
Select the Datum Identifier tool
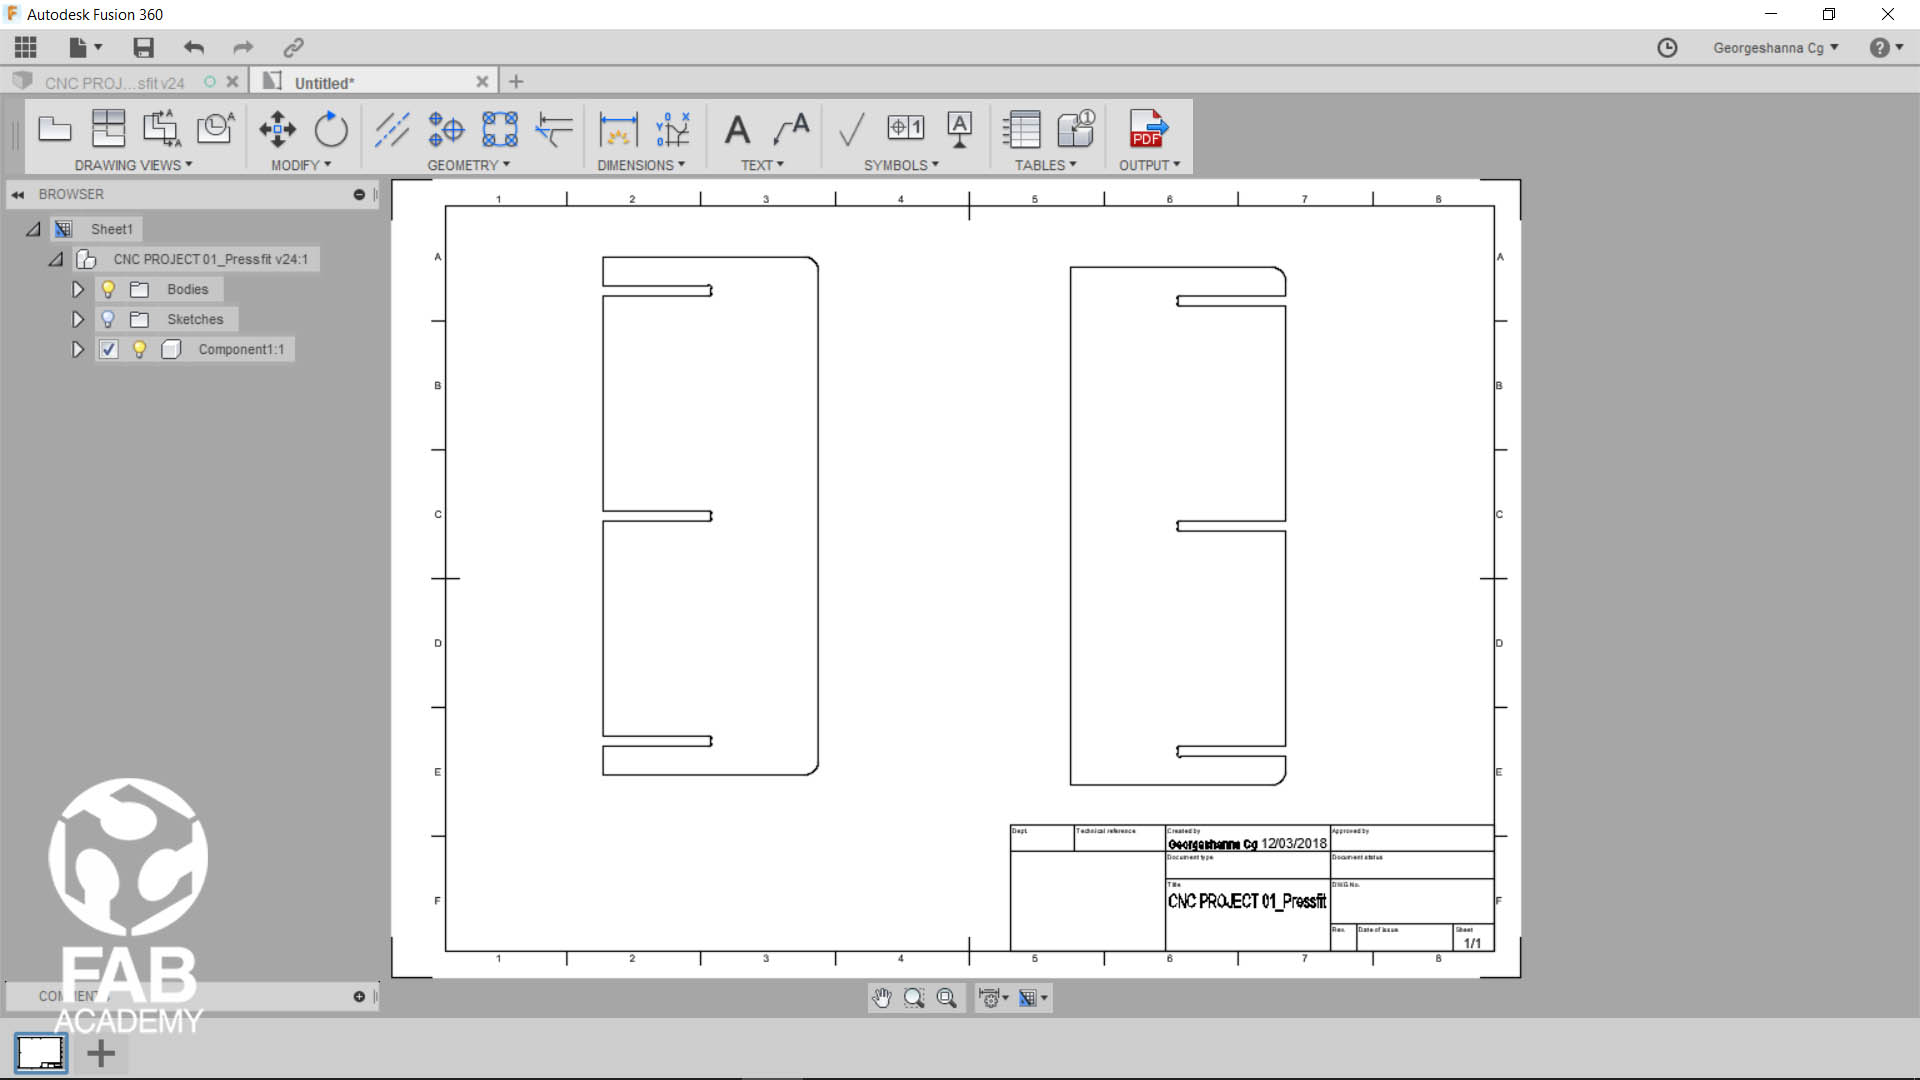960,129
